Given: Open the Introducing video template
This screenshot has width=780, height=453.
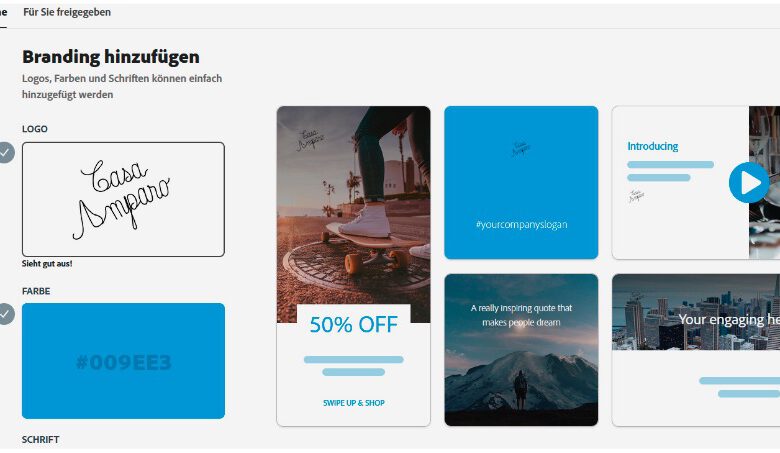Looking at the screenshot, I should (696, 182).
